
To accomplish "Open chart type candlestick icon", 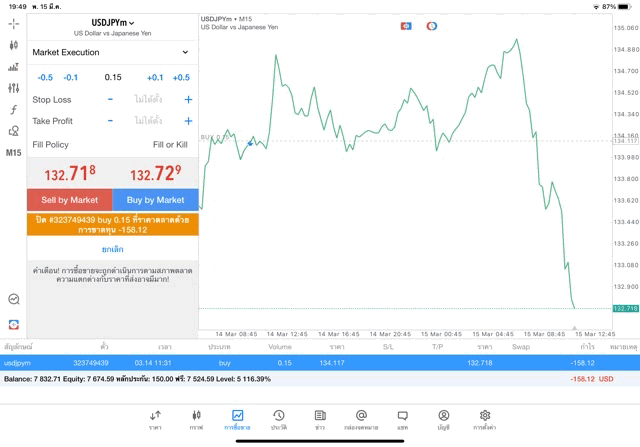I will 13,45.
